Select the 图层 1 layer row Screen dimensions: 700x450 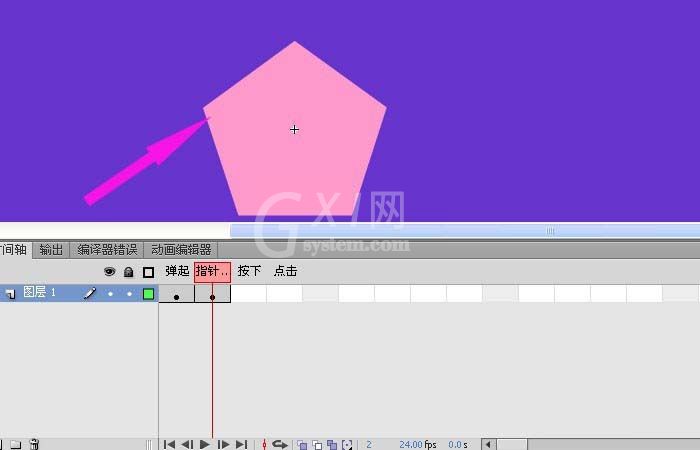click(79, 293)
